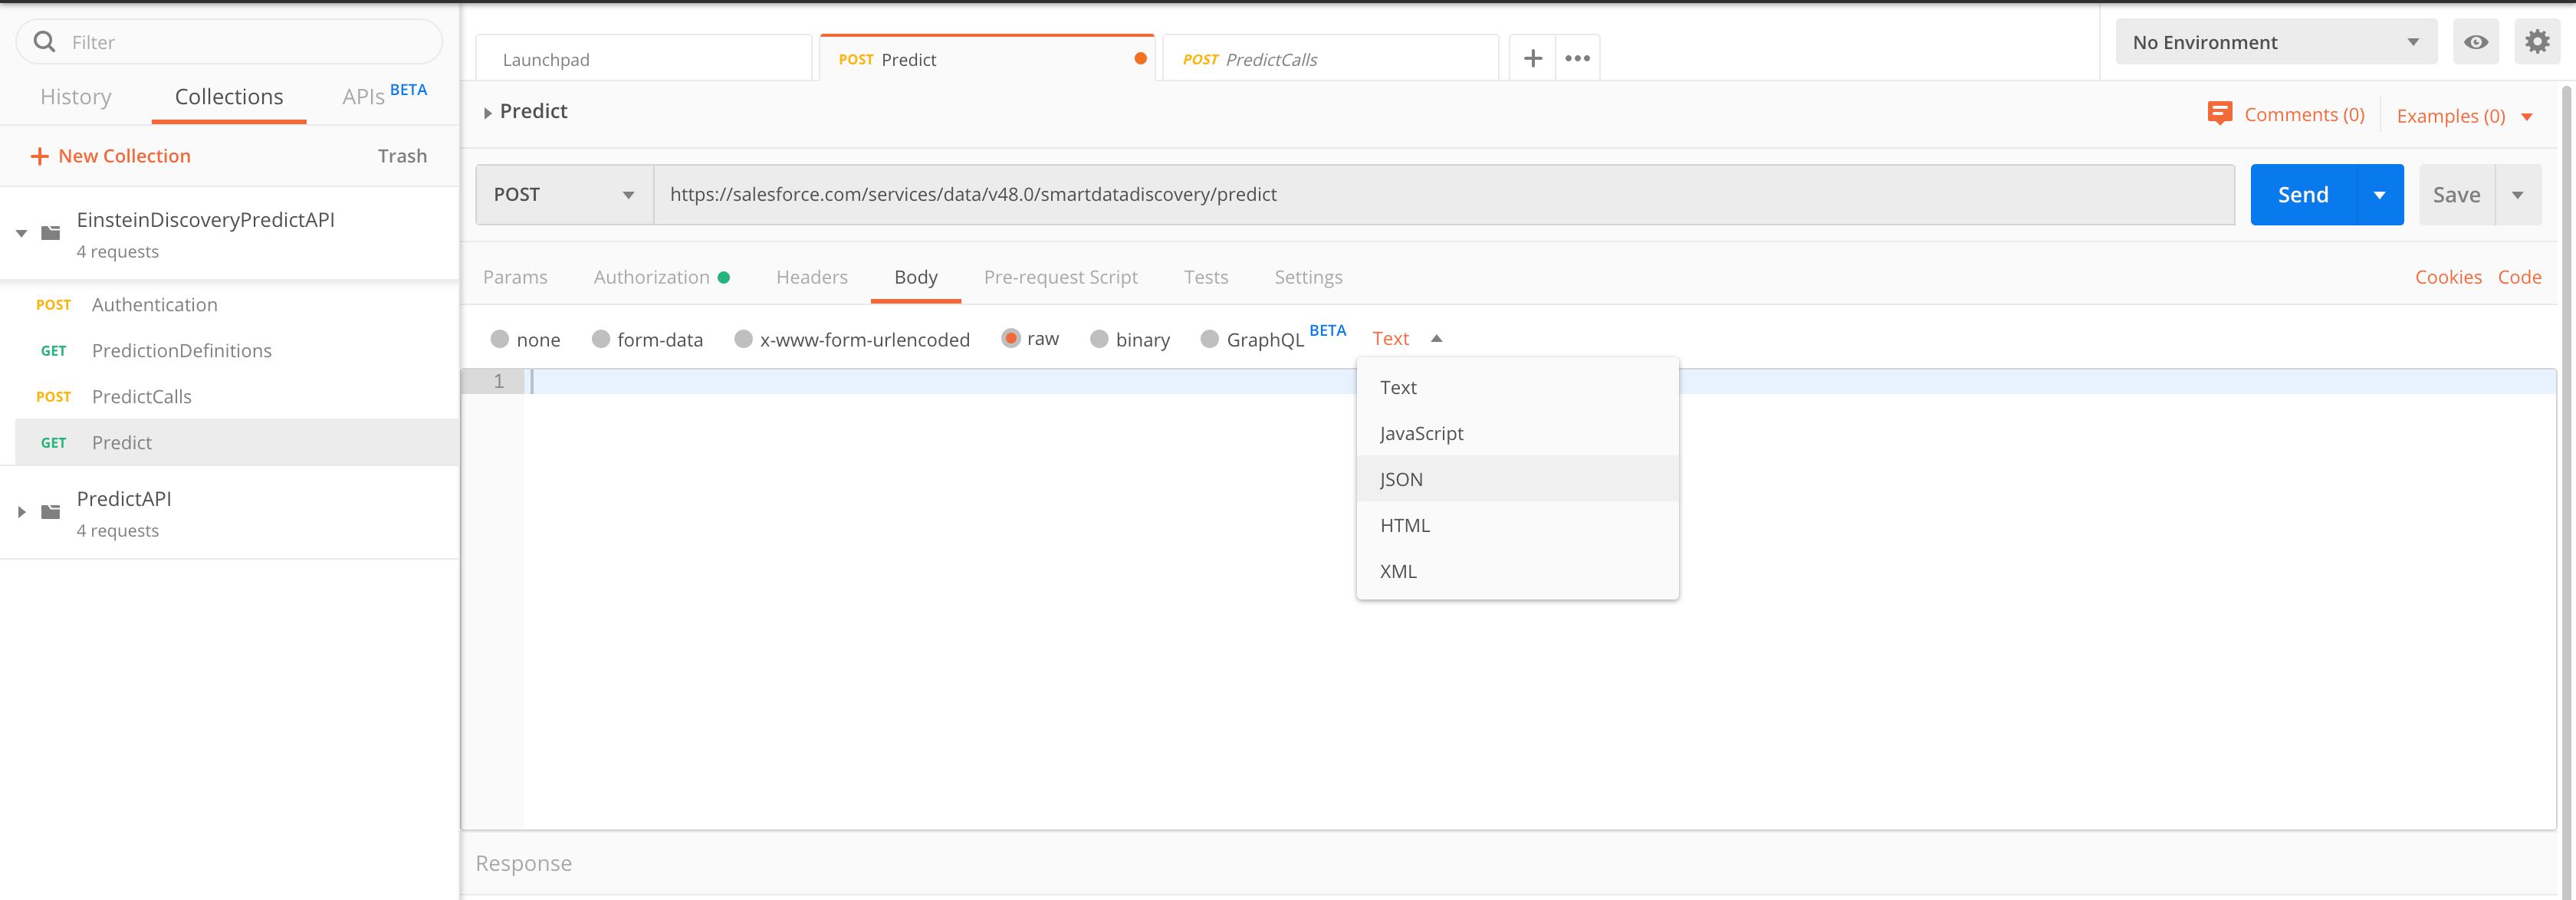Open the Cookies link
Viewport: 2576px width, 900px height.
[x=2447, y=277]
